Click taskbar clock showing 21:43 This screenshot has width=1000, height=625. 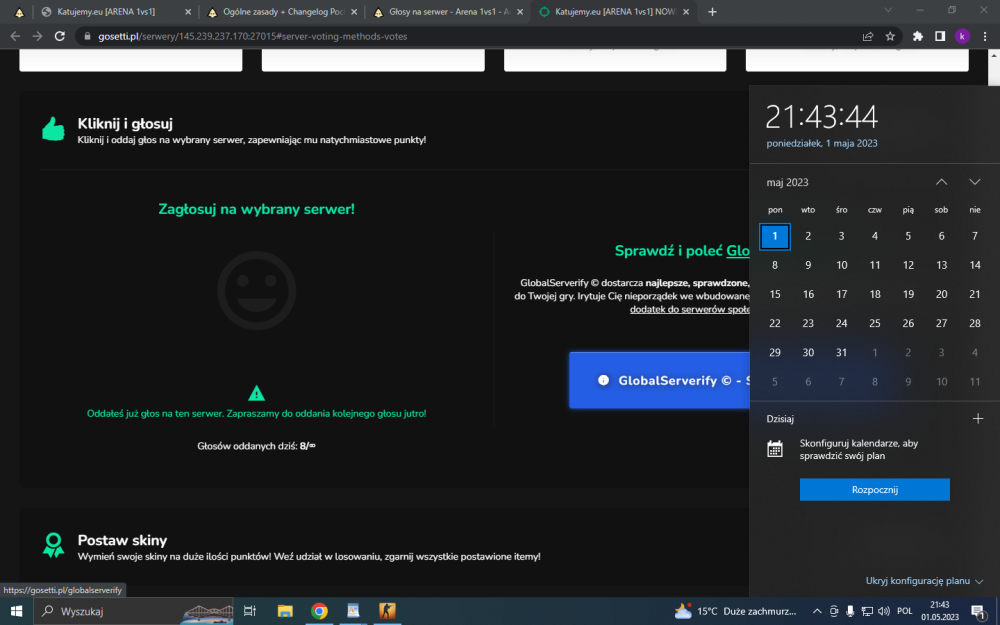[x=939, y=611]
